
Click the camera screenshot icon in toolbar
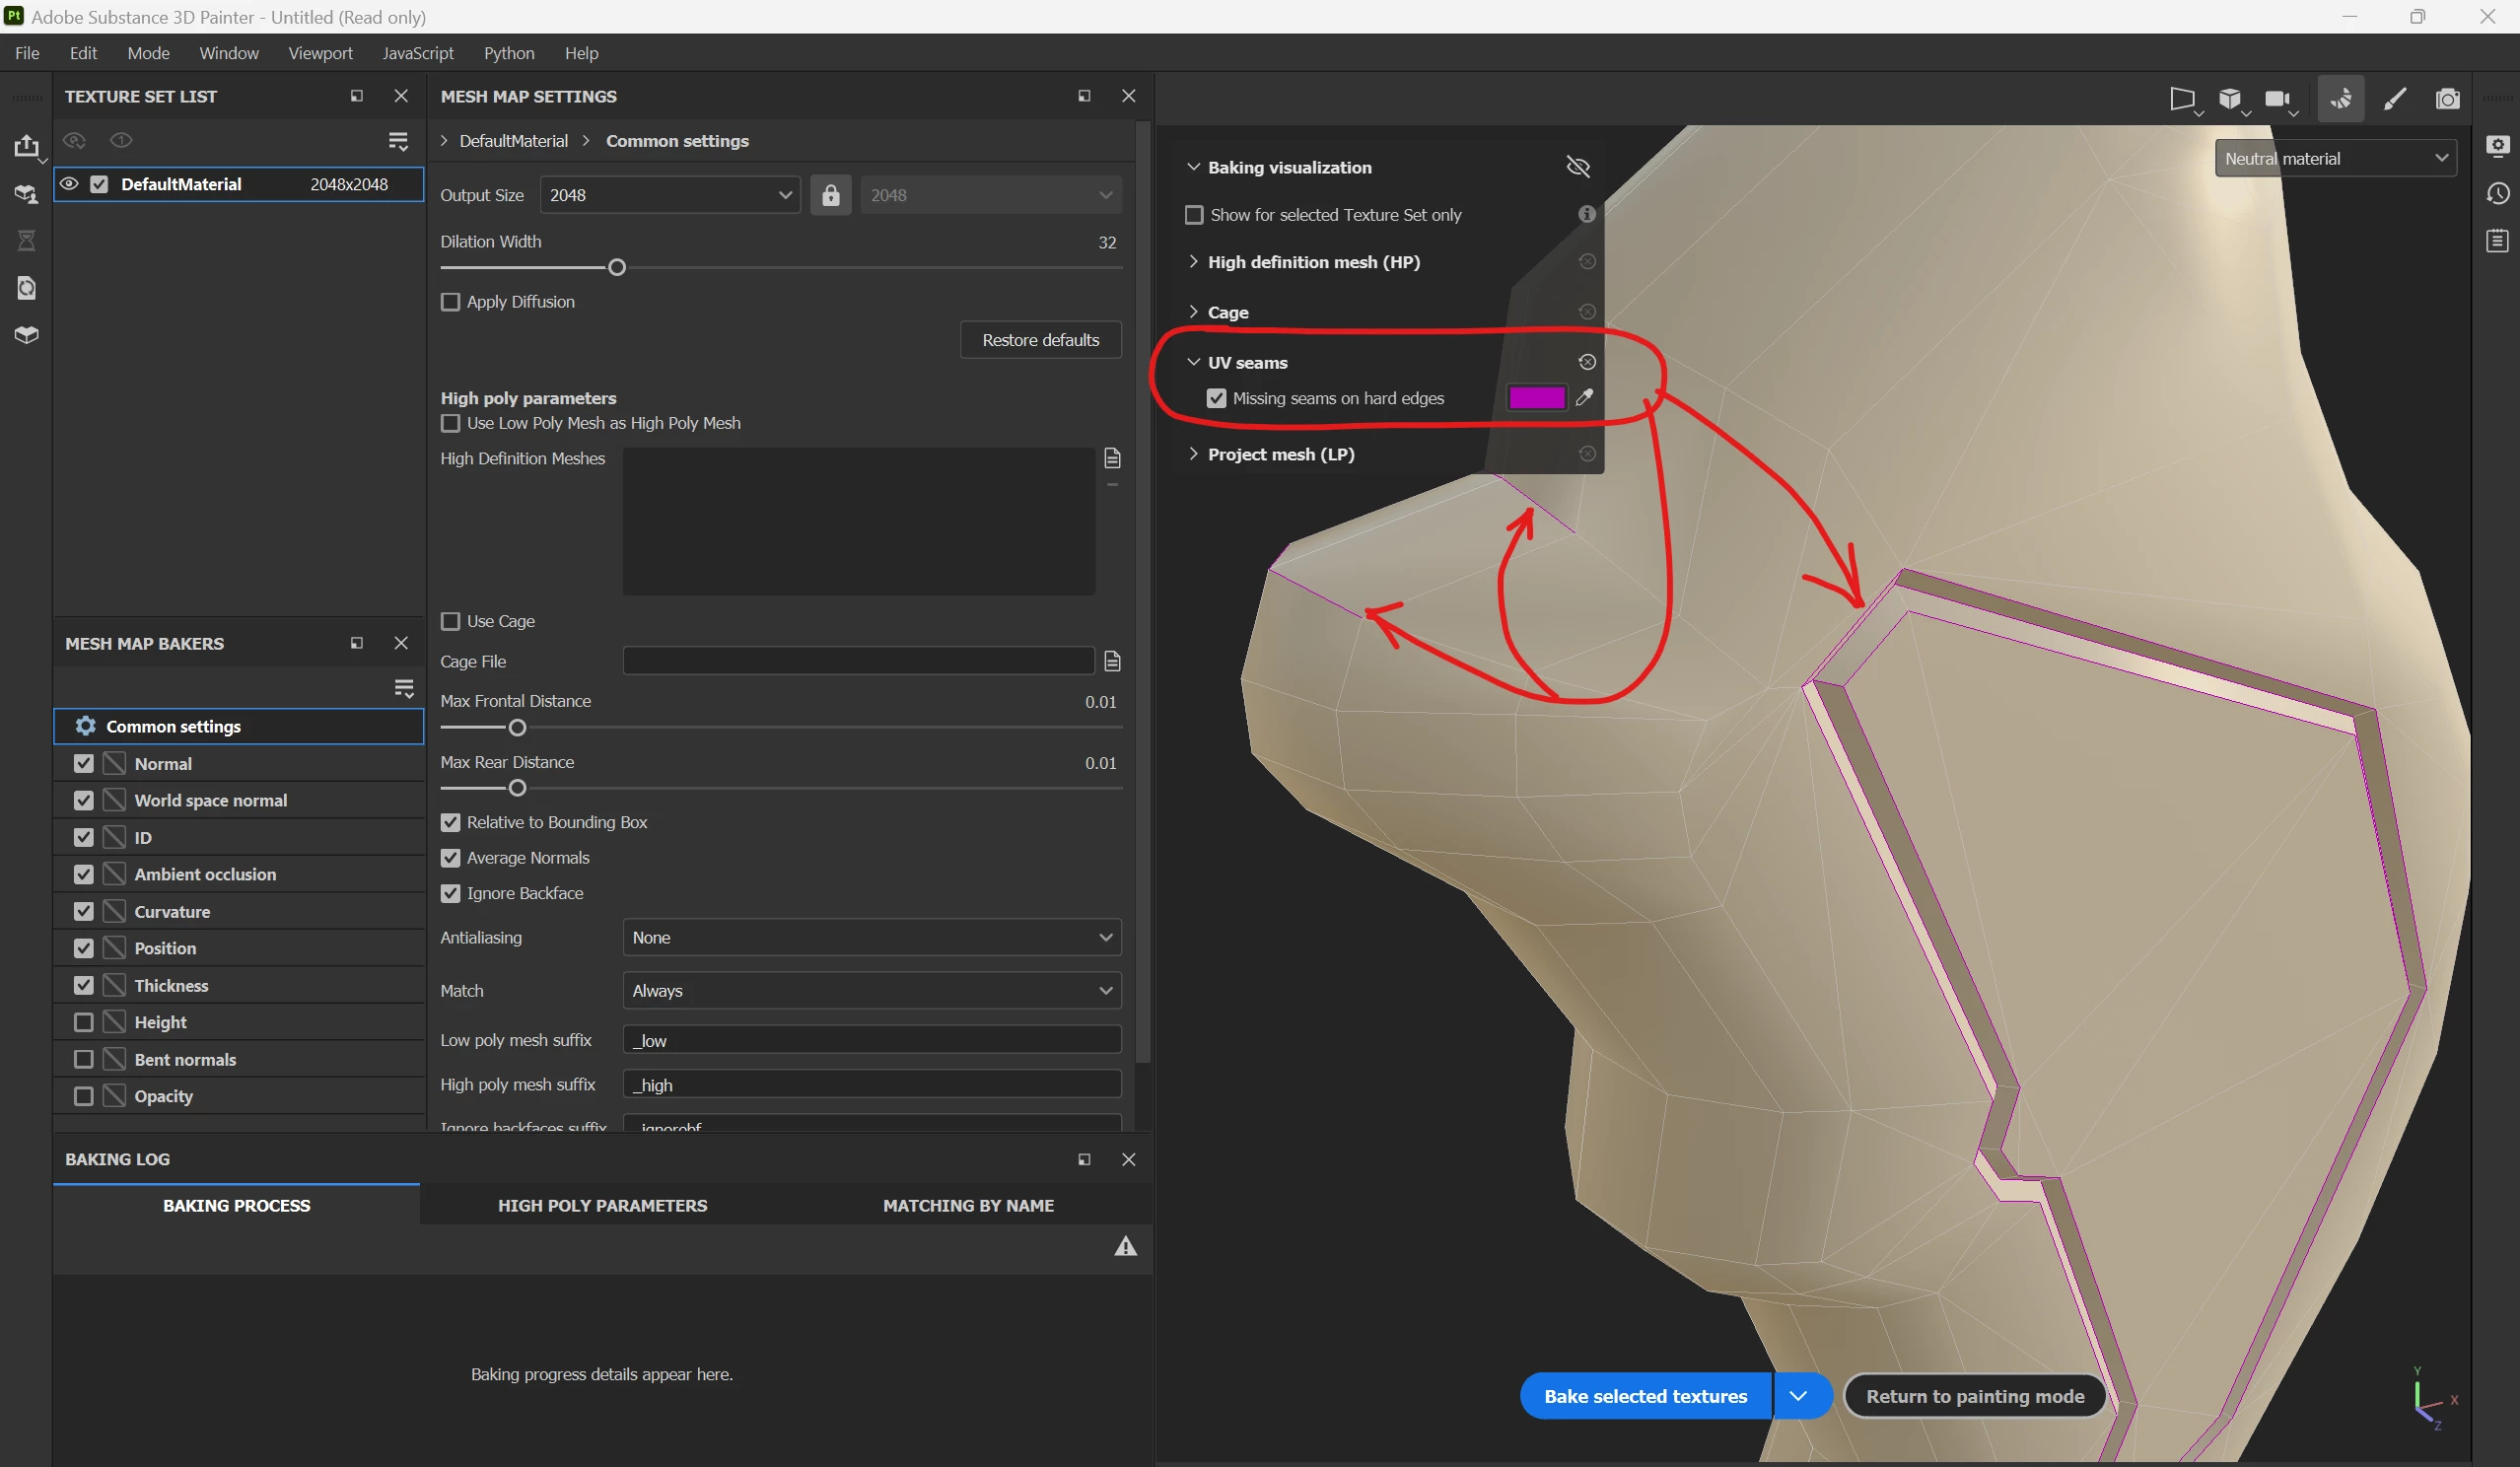[2447, 98]
